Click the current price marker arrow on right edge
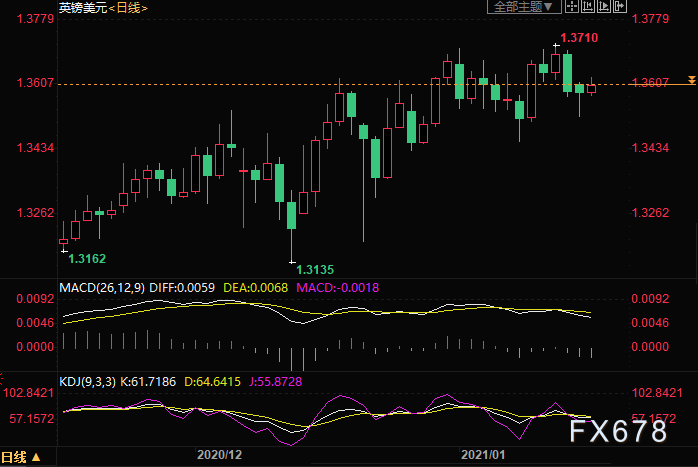 [690, 79]
